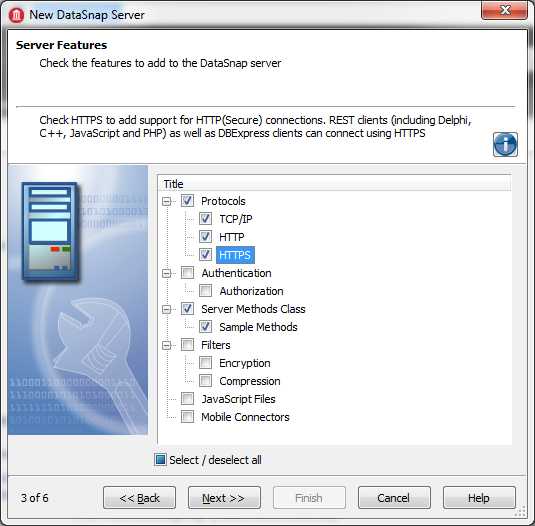This screenshot has width=535, height=526.
Task: Collapse the Authentication tree node
Action: [x=166, y=273]
